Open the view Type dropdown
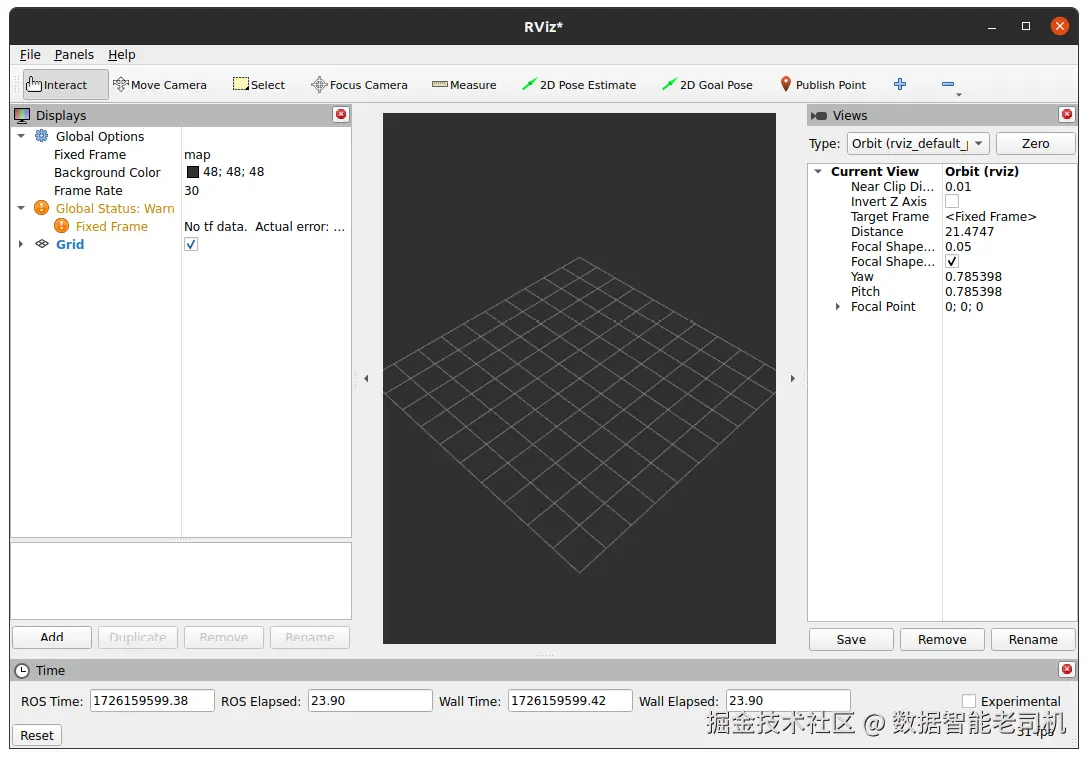1088x758 pixels. (918, 144)
